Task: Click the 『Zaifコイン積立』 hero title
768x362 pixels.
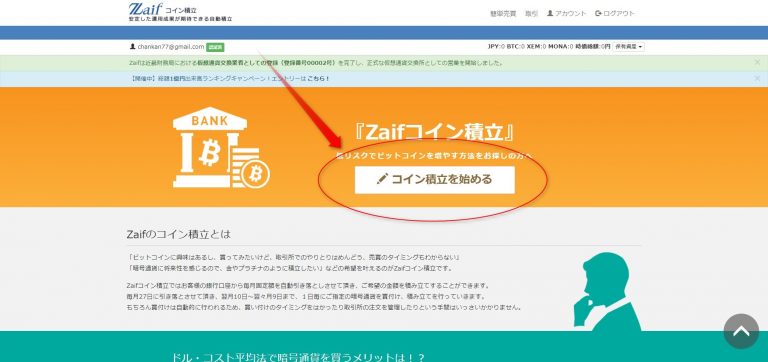Action: [x=434, y=132]
